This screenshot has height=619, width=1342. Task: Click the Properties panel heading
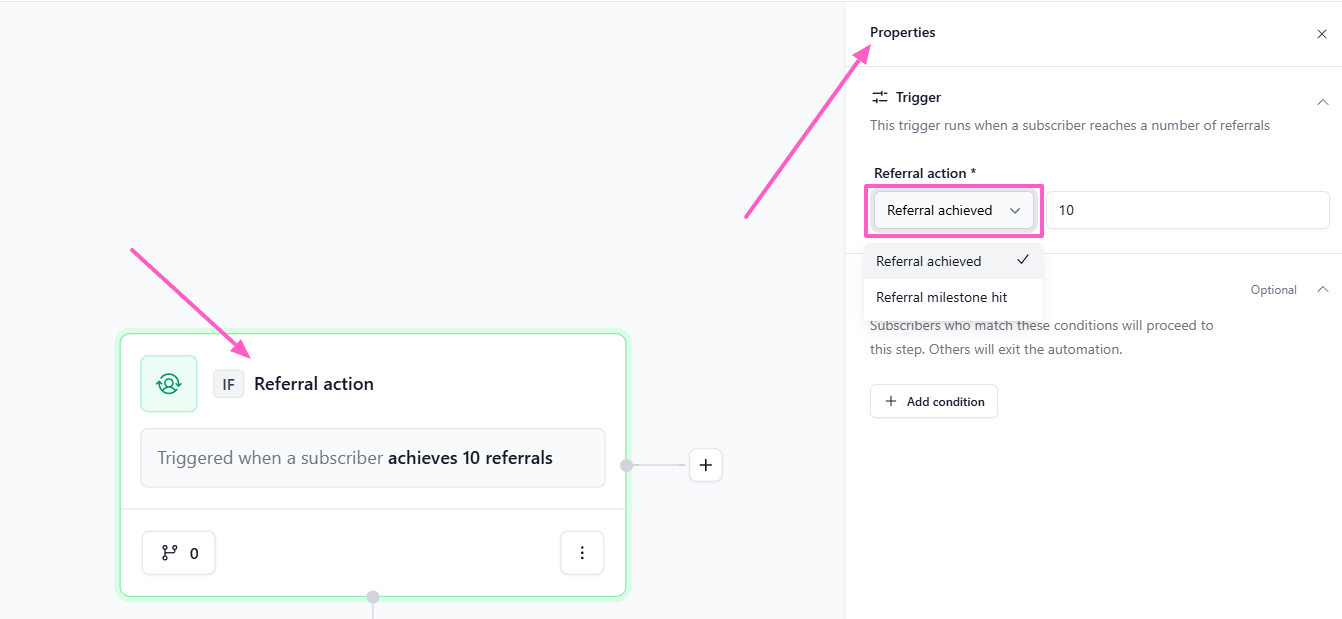[903, 32]
